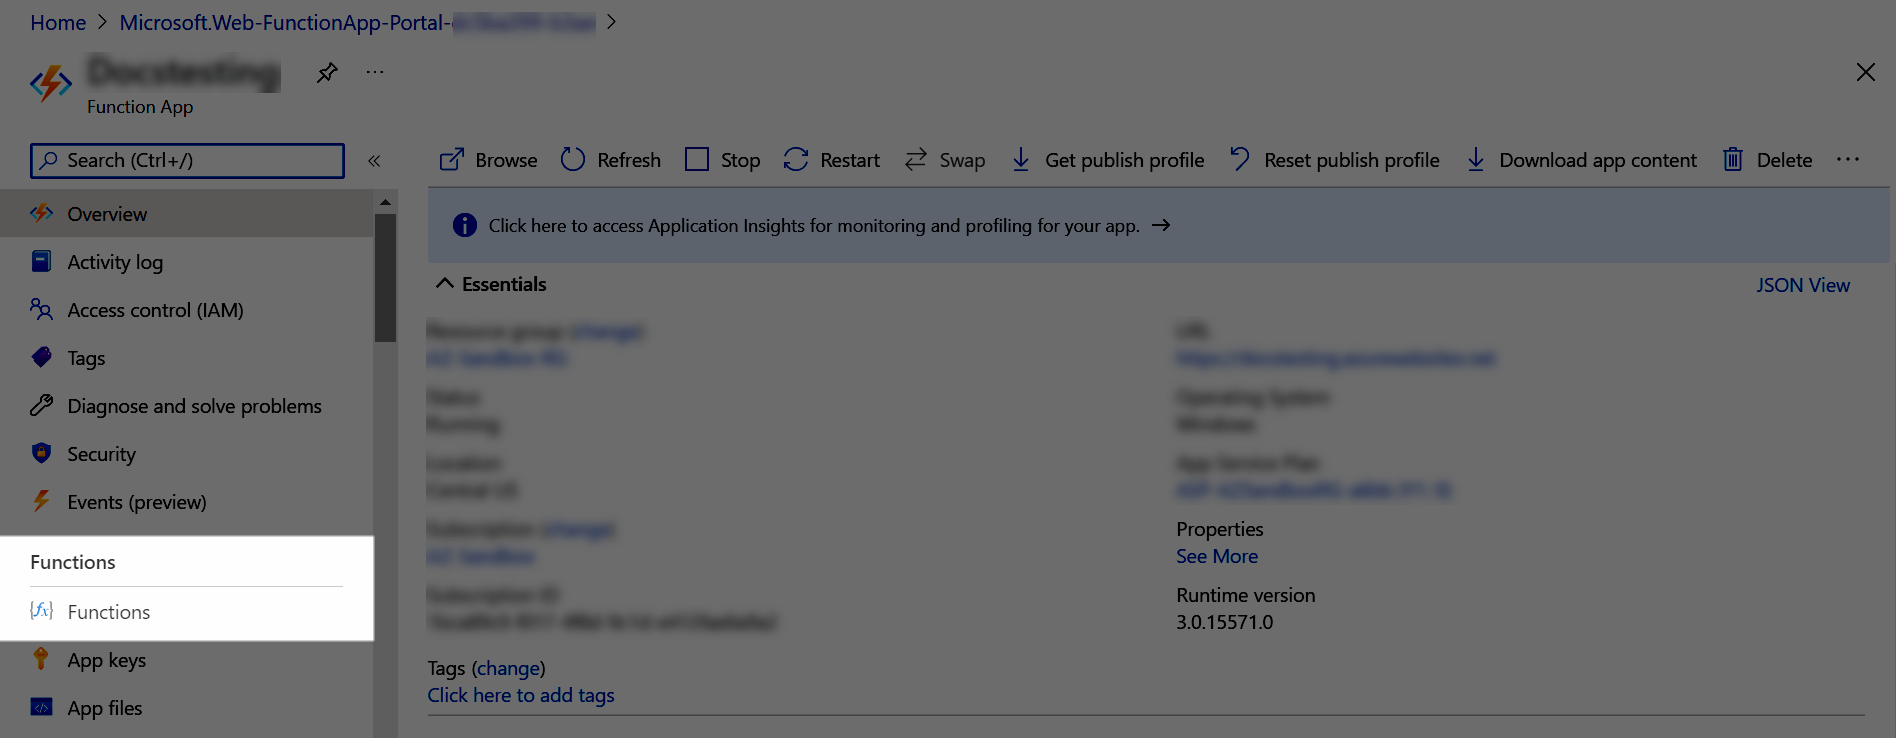This screenshot has height=738, width=1896.
Task: Click the App keys key icon
Action: tap(41, 659)
